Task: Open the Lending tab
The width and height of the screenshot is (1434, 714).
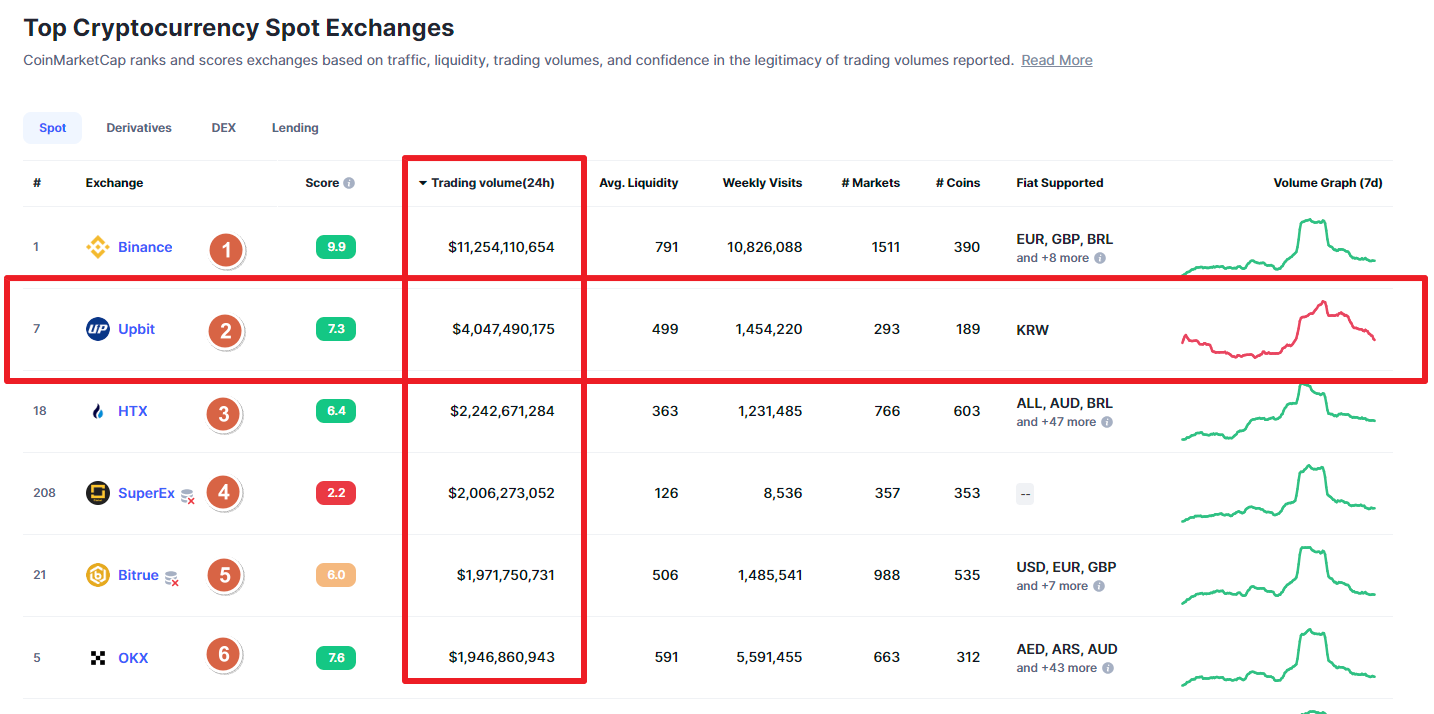Action: coord(295,128)
